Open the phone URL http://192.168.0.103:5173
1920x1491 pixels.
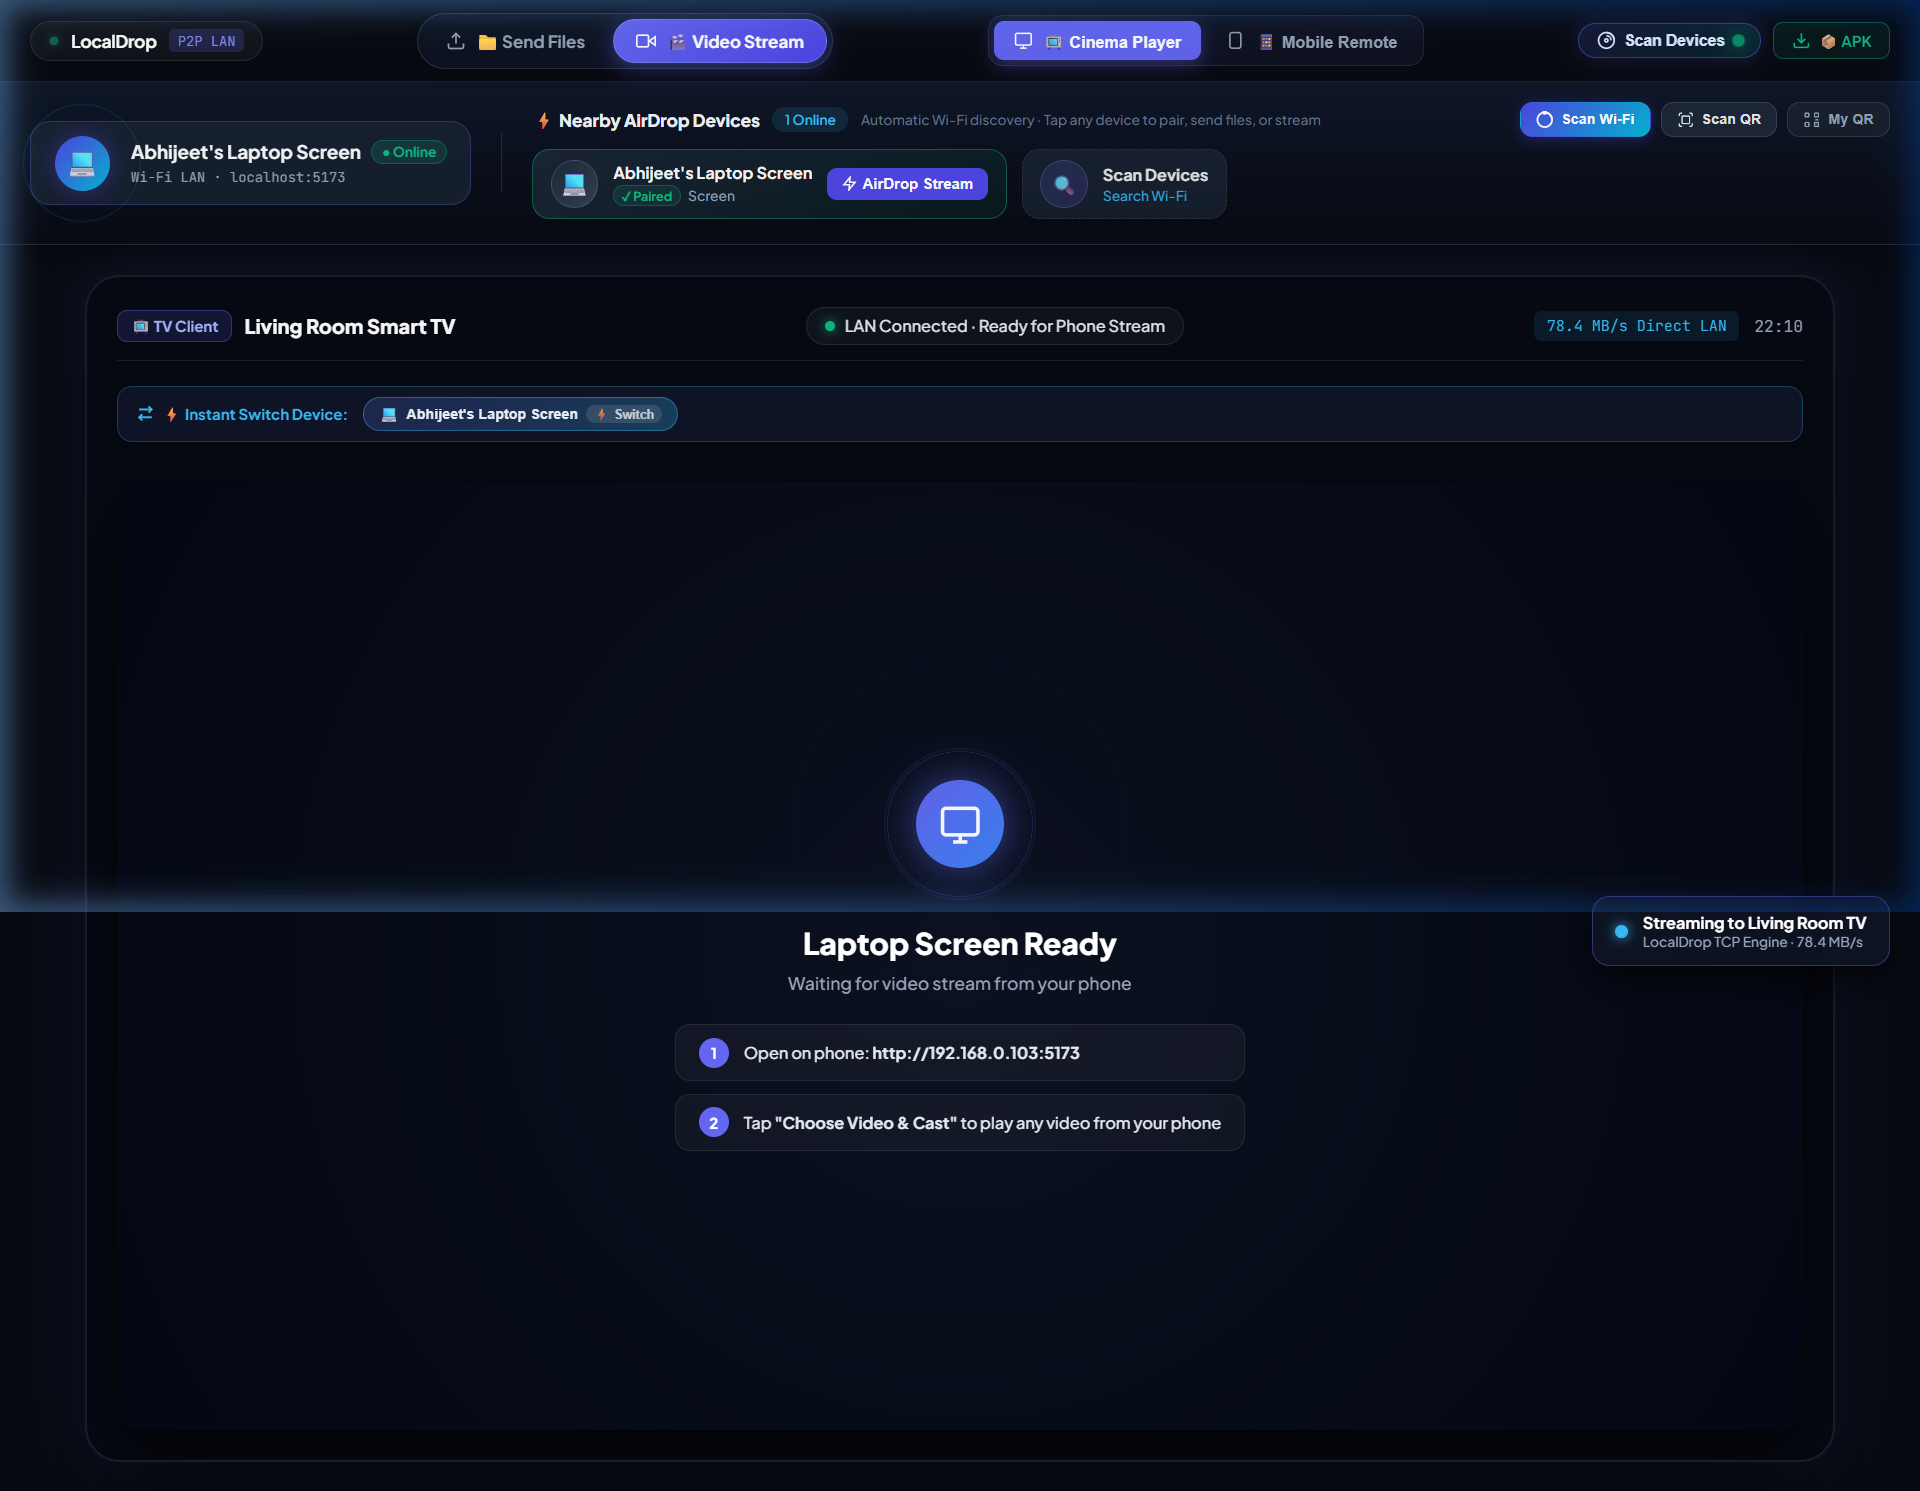point(975,1053)
